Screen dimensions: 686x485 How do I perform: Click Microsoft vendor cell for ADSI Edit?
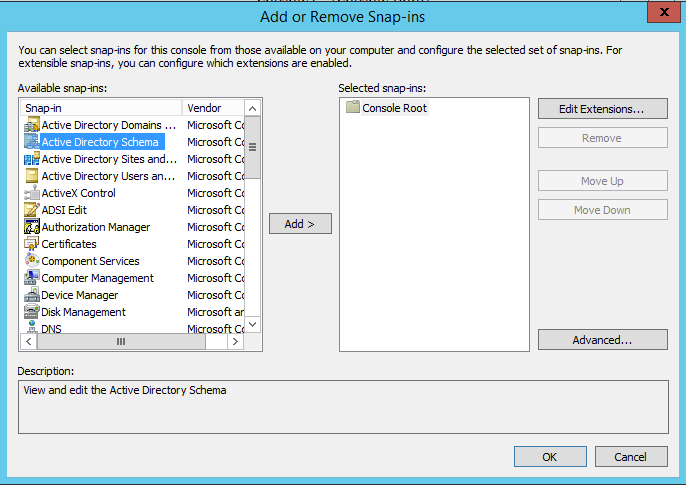pos(215,210)
